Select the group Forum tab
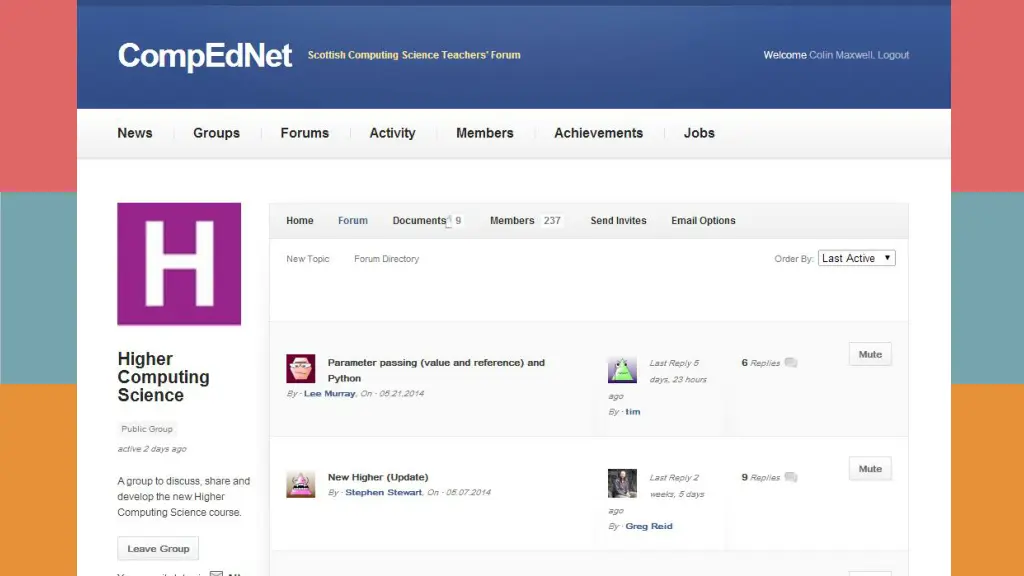The image size is (1024, 576). (x=353, y=221)
